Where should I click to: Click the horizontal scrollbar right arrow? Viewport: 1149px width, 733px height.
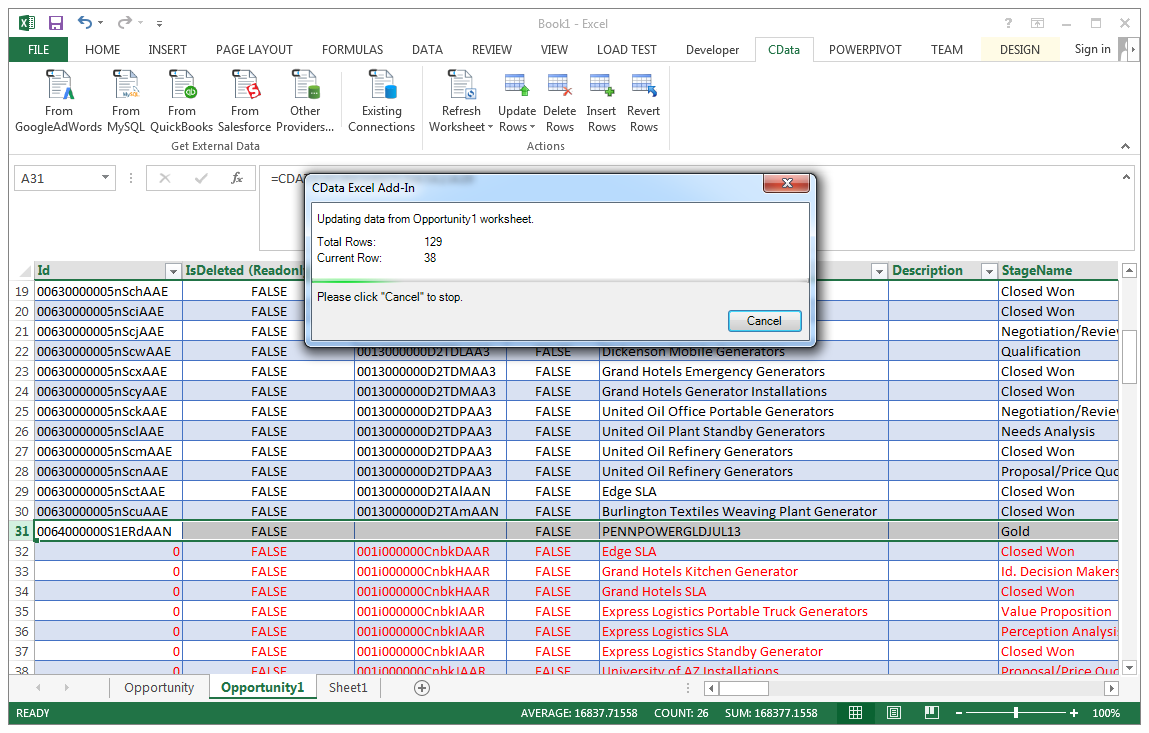click(x=1112, y=688)
